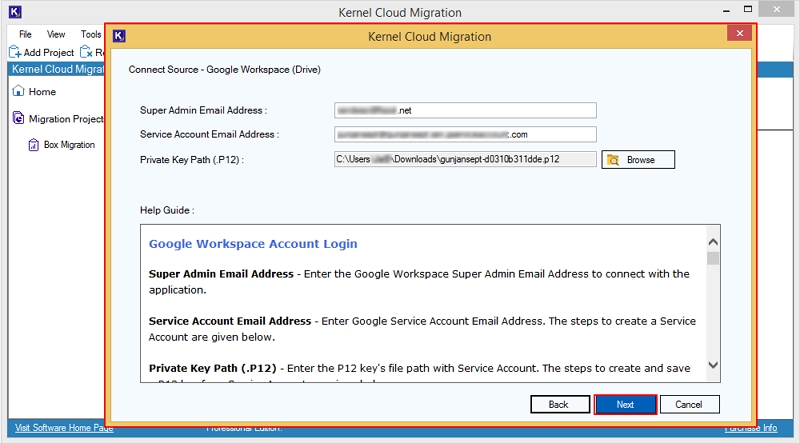Click the Migration Project icon
The width and height of the screenshot is (800, 443).
tap(18, 118)
